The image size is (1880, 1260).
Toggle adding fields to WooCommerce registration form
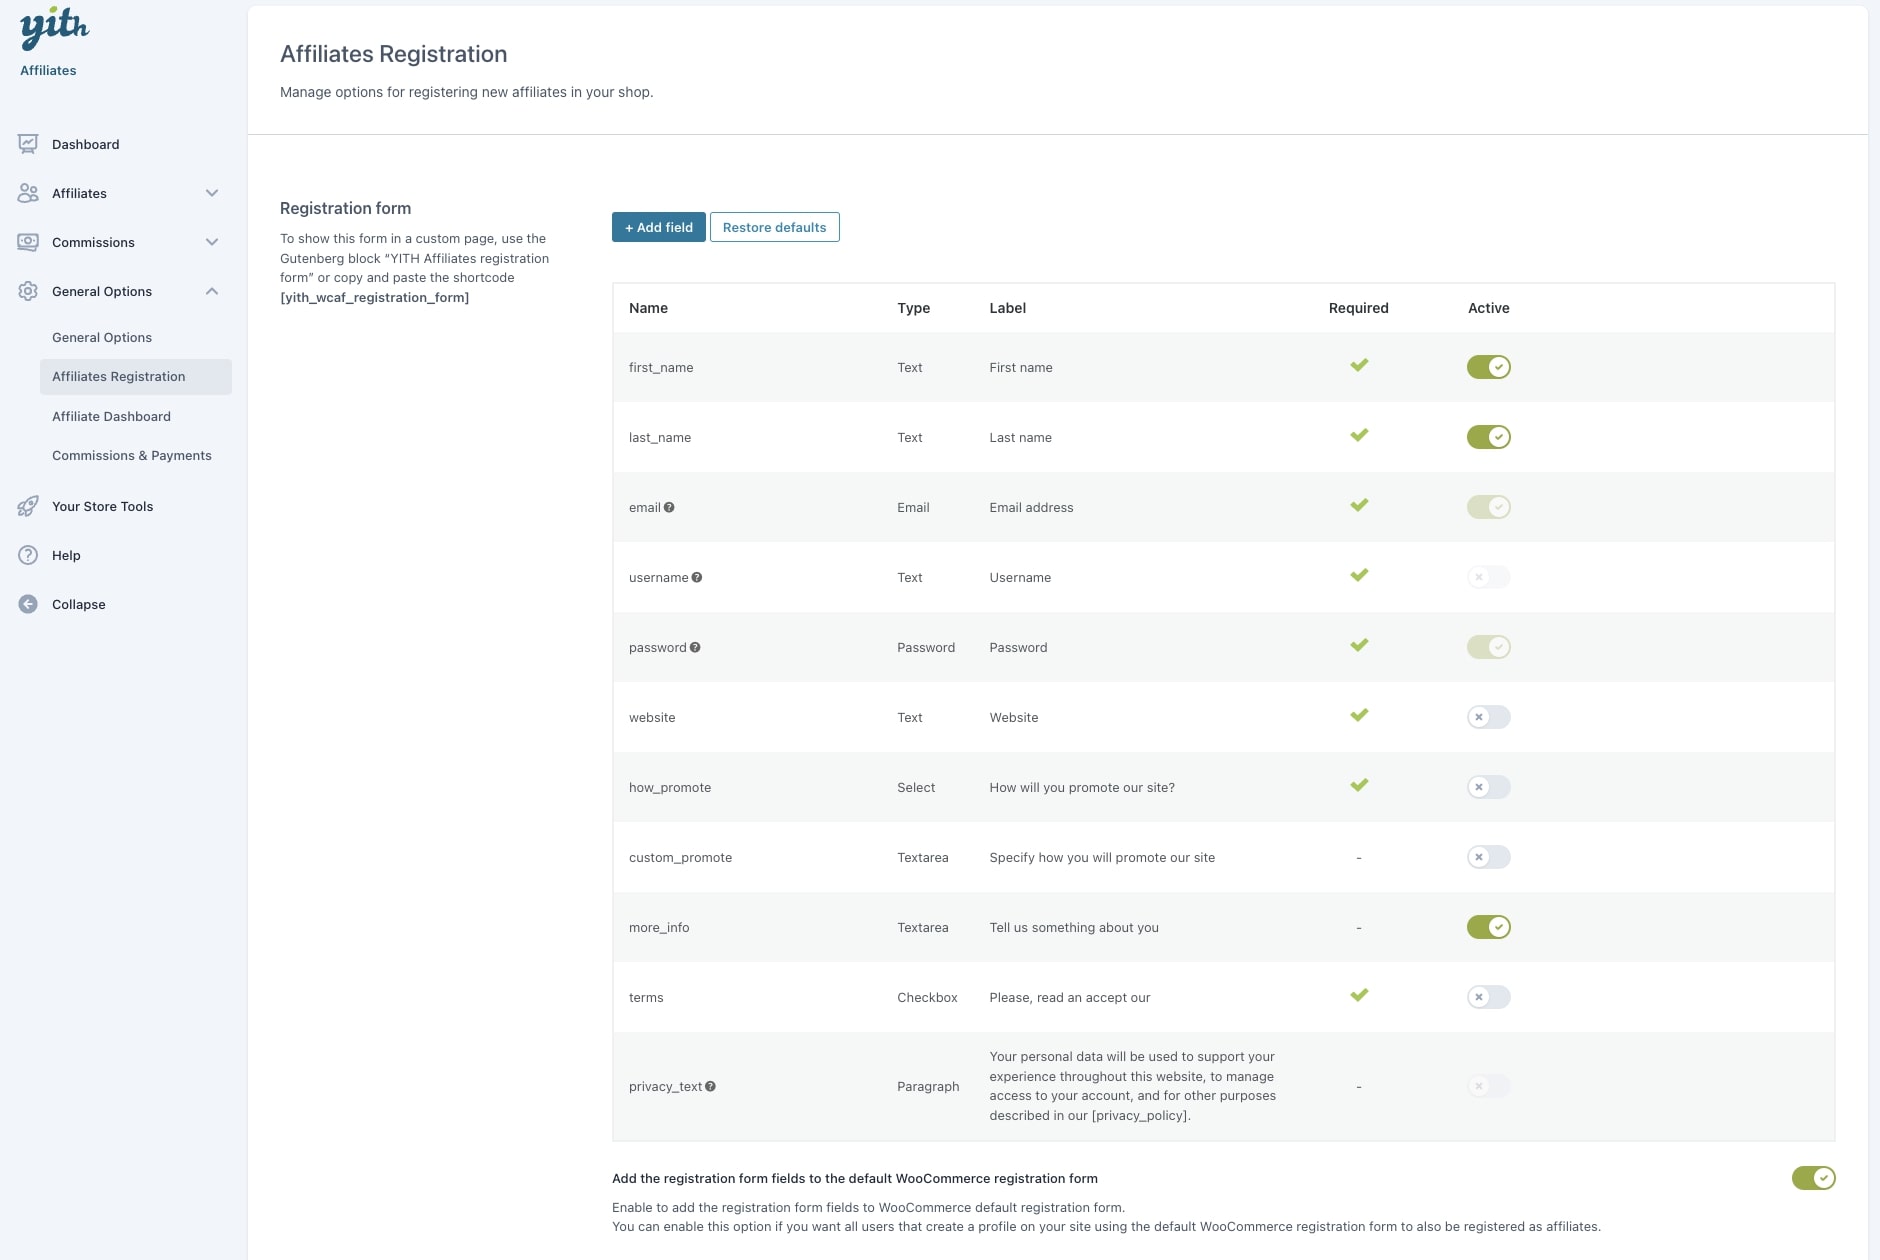pyautogui.click(x=1813, y=1178)
